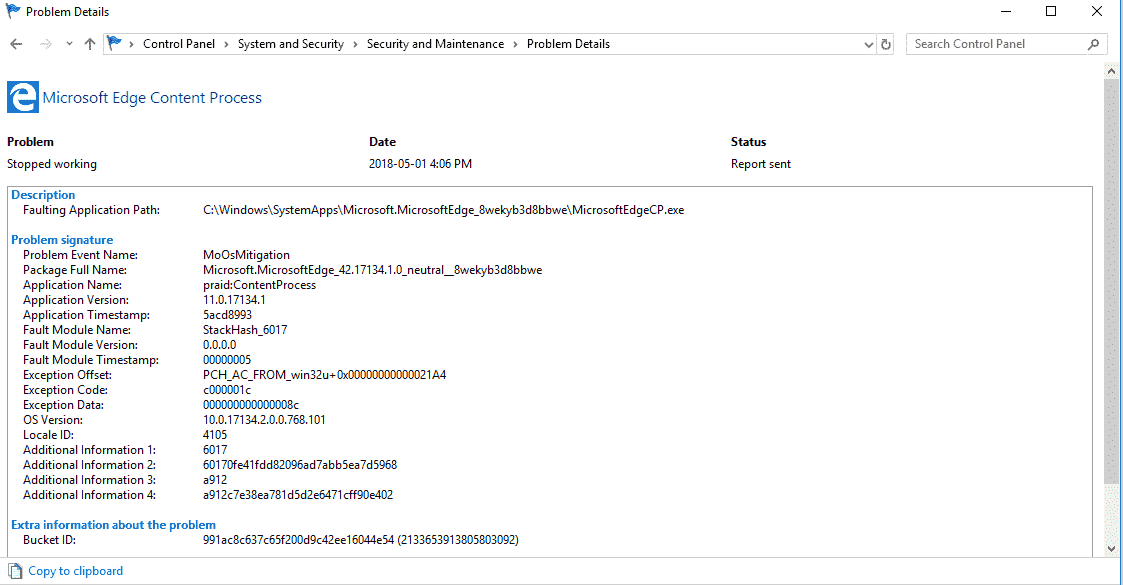Click 'Problem signature' section heading
Image resolution: width=1123 pixels, height=585 pixels.
click(62, 240)
